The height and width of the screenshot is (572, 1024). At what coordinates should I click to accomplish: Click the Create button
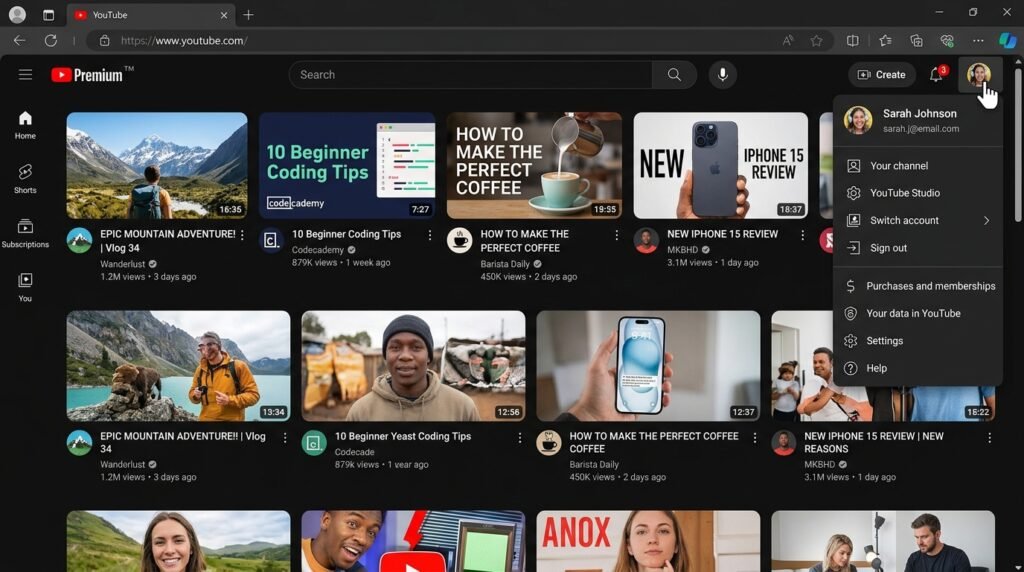coord(881,74)
